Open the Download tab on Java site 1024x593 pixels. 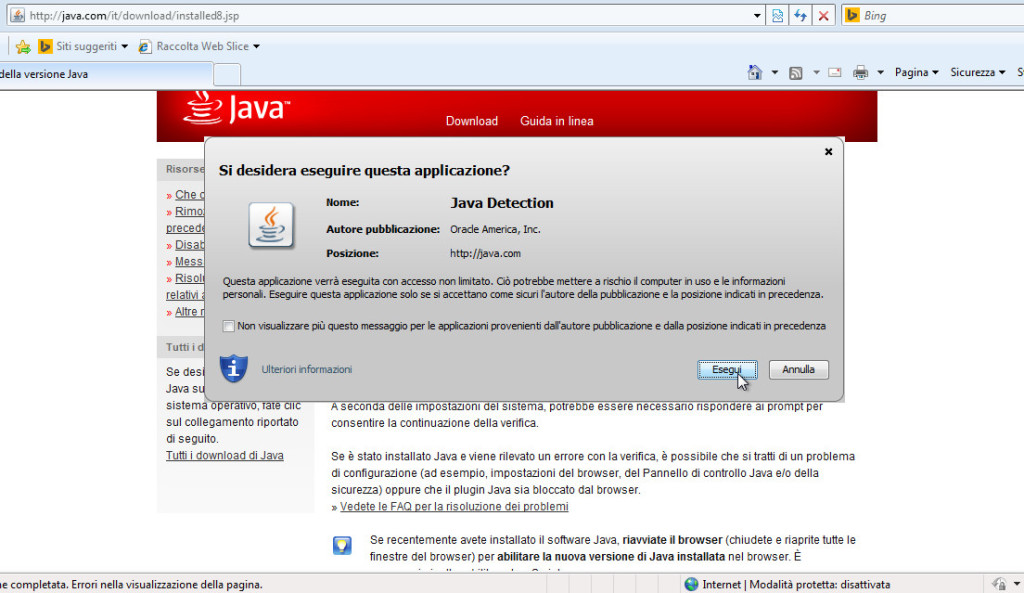(472, 121)
